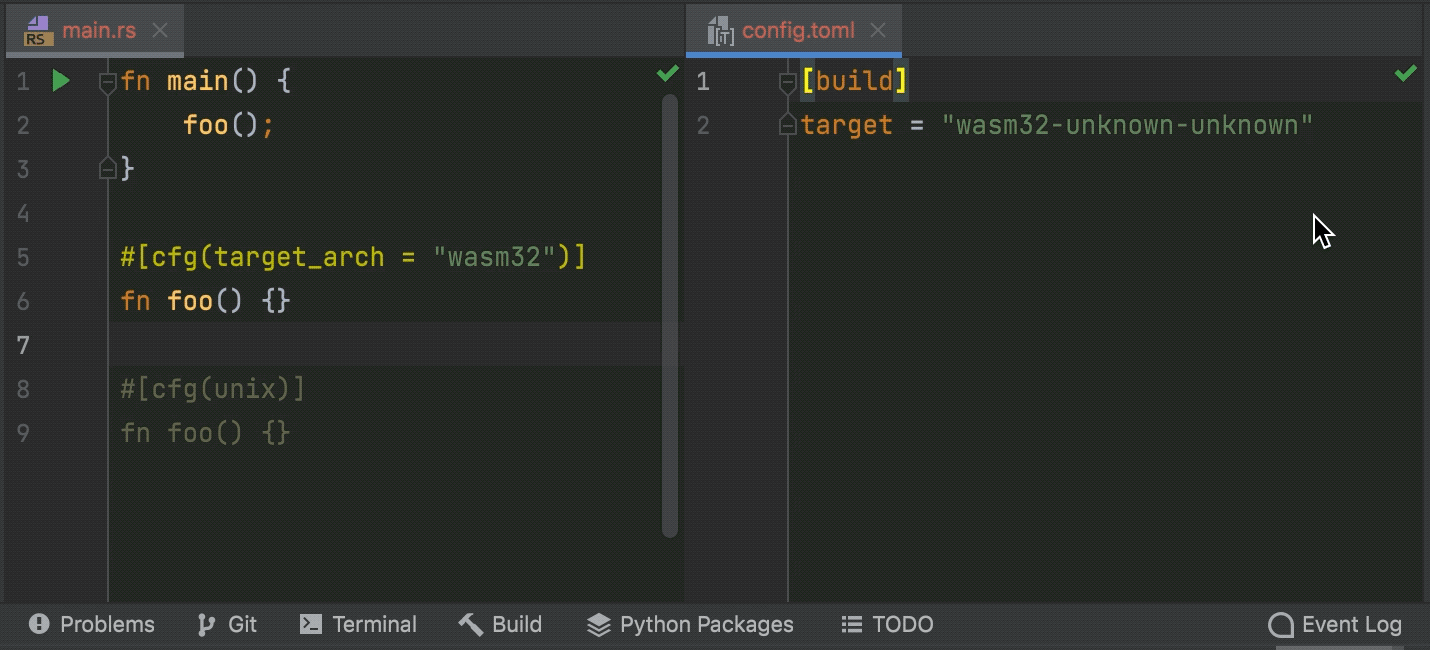
Task: Click the inspection checkmark in config.toml editor
Action: coord(1405,73)
